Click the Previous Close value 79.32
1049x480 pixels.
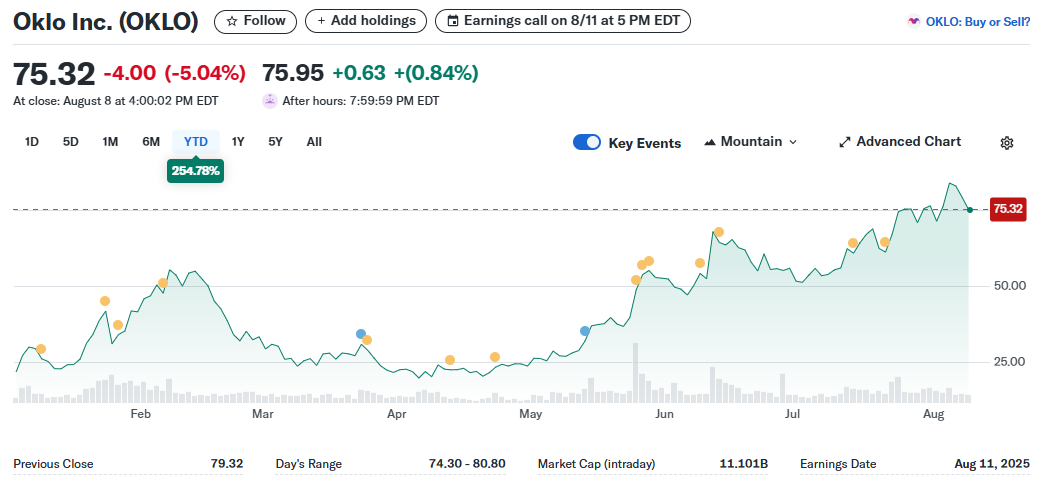[225, 464]
